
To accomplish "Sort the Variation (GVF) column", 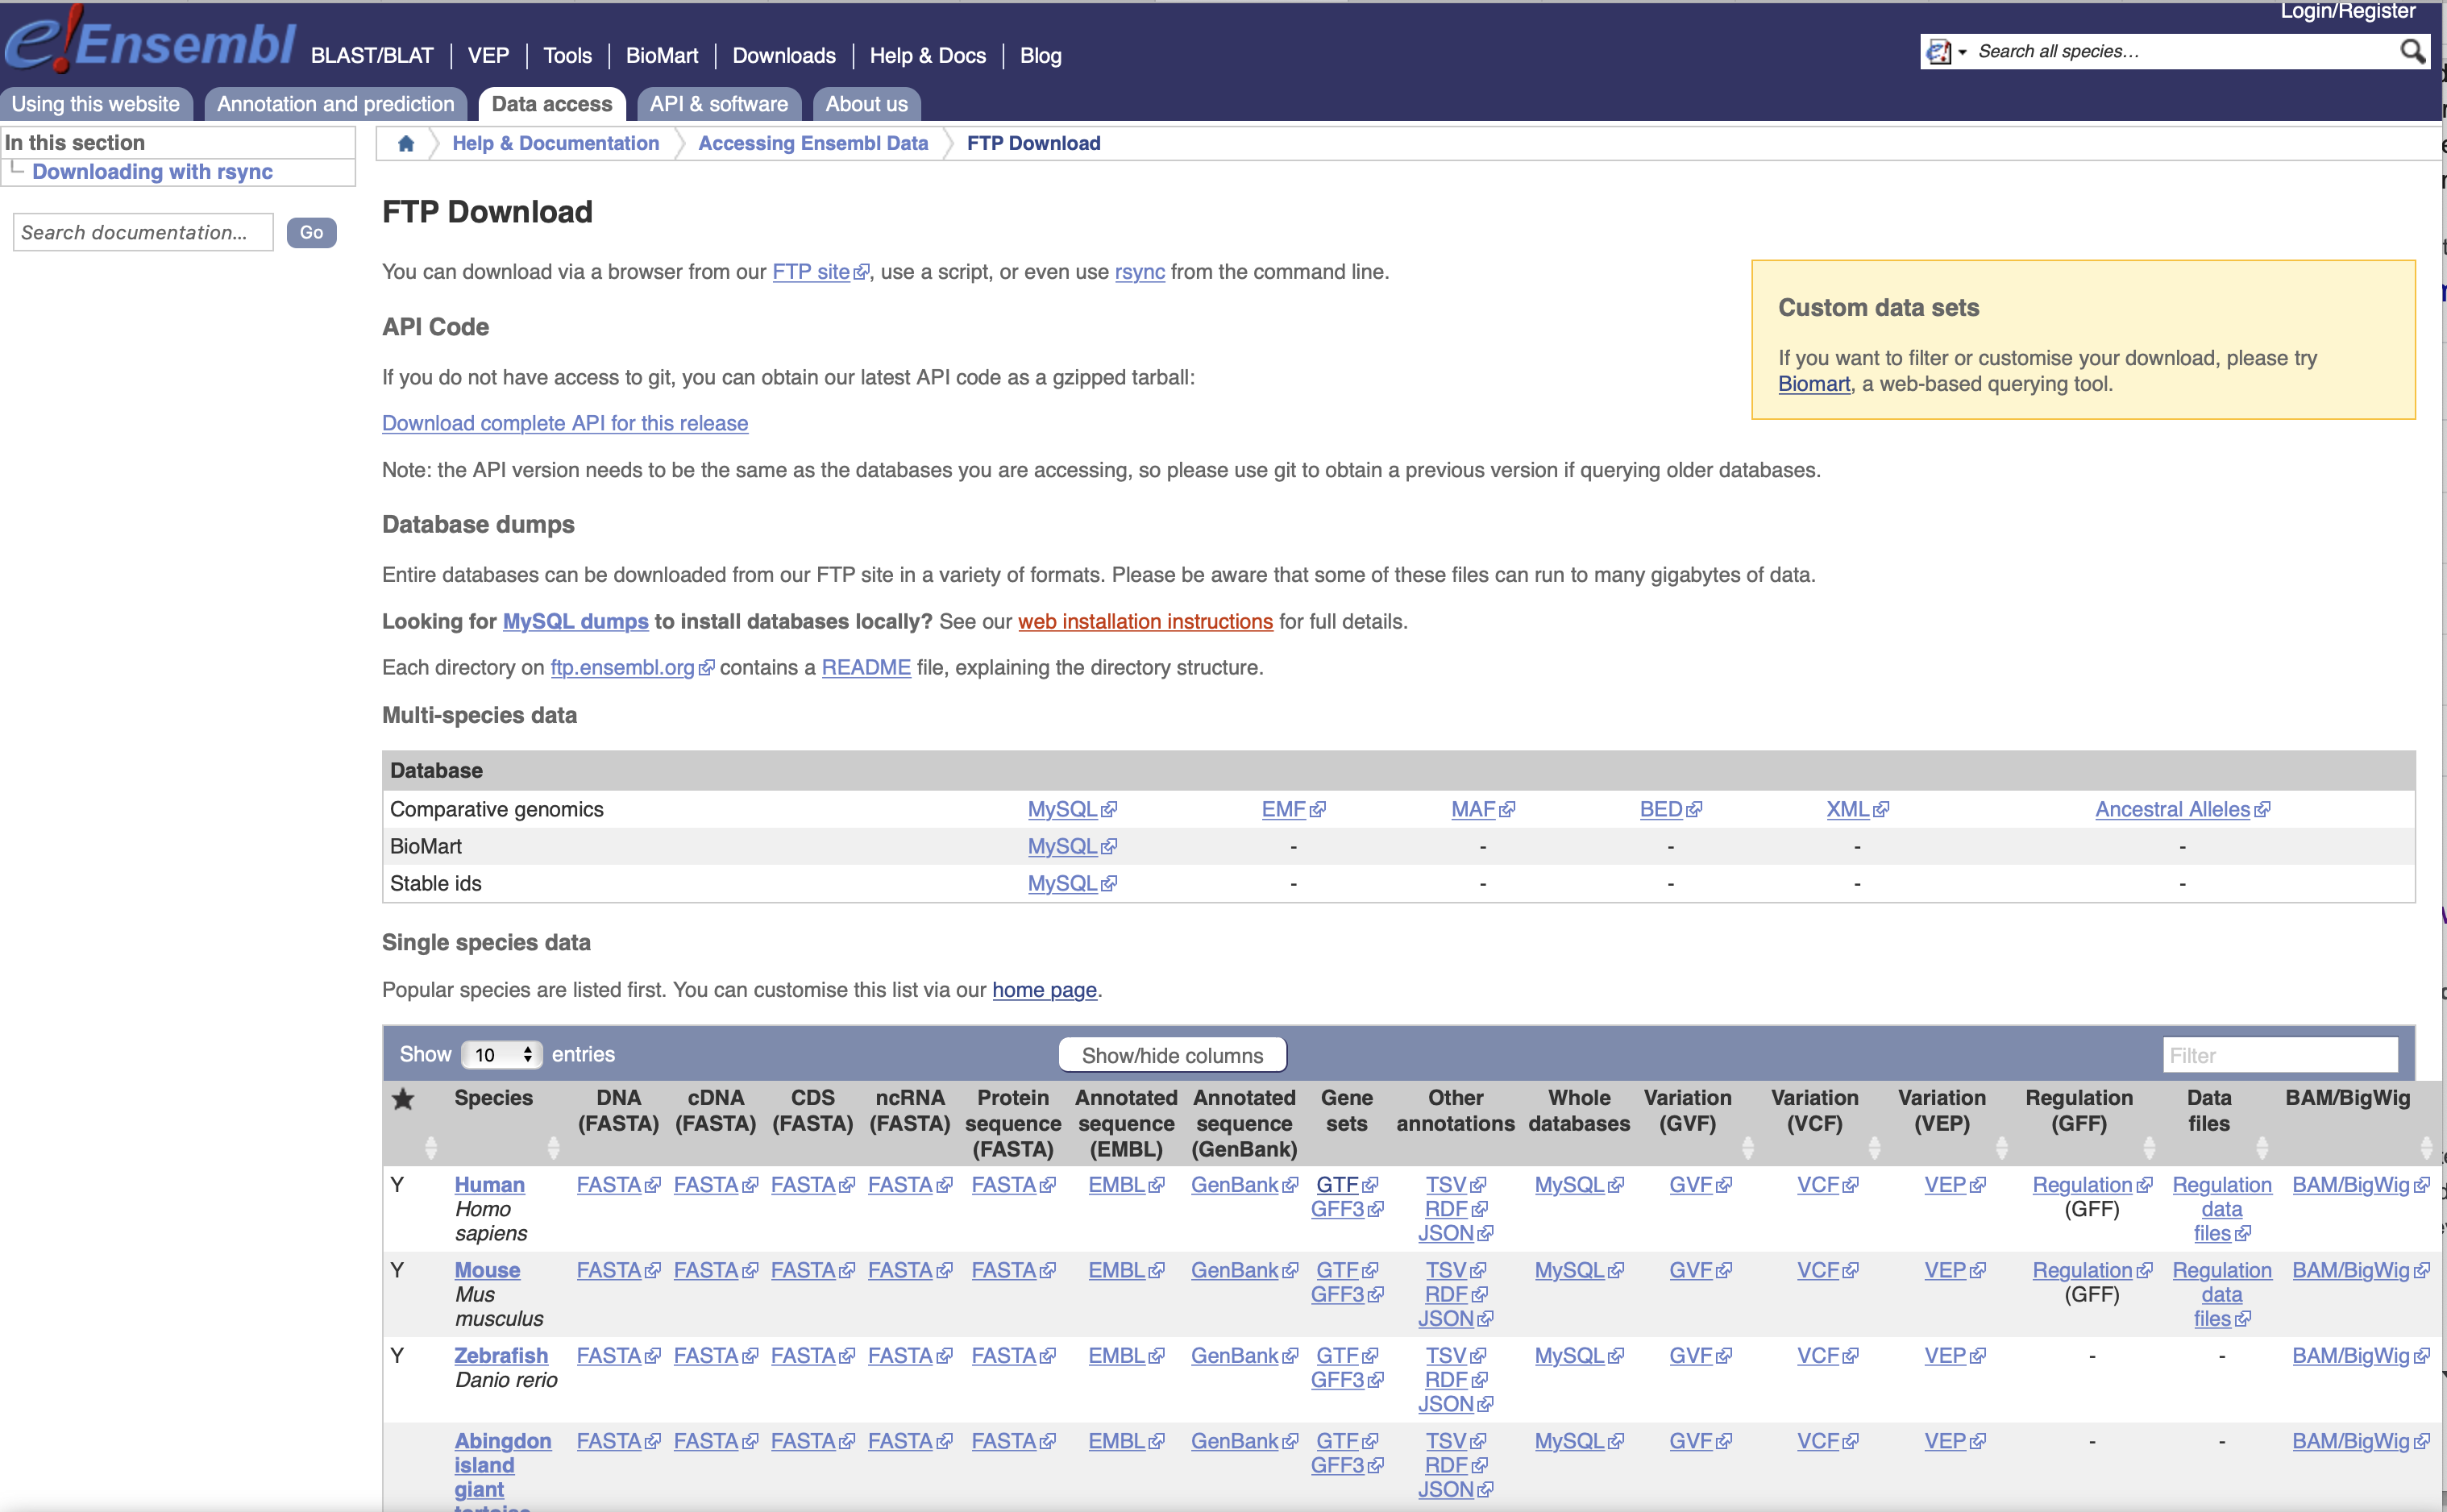I will coord(1747,1146).
